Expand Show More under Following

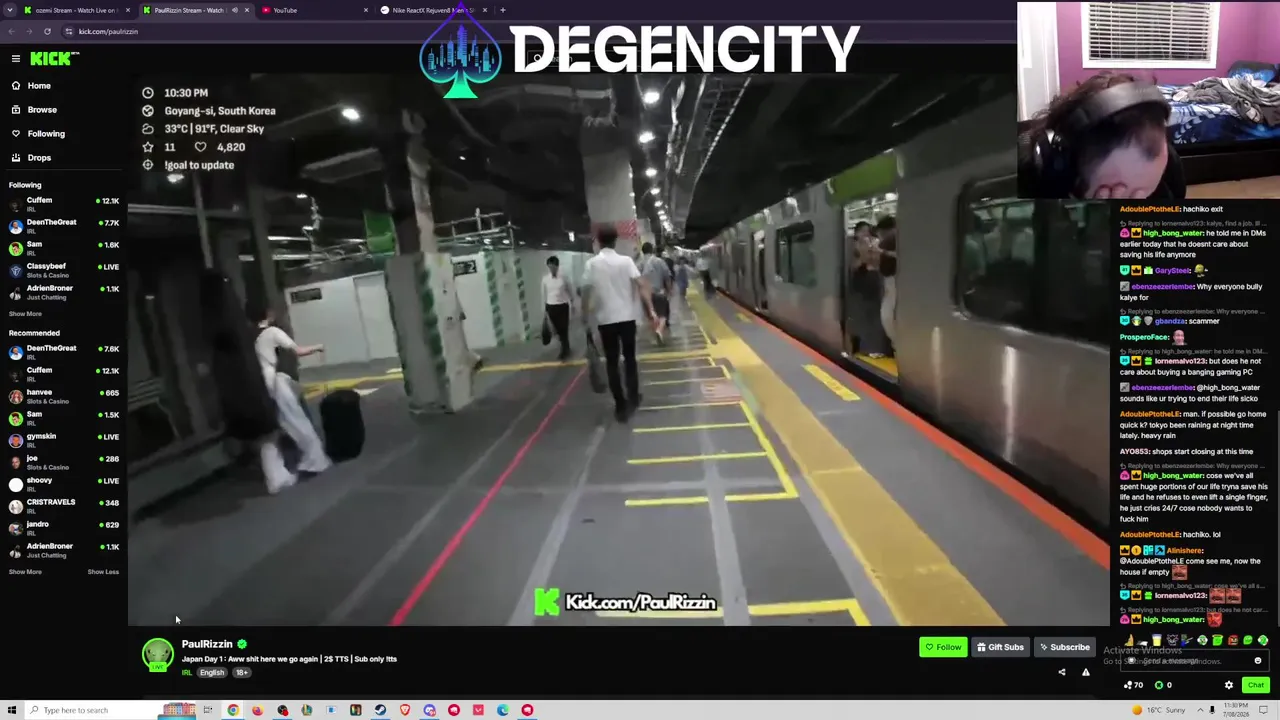click(x=25, y=314)
